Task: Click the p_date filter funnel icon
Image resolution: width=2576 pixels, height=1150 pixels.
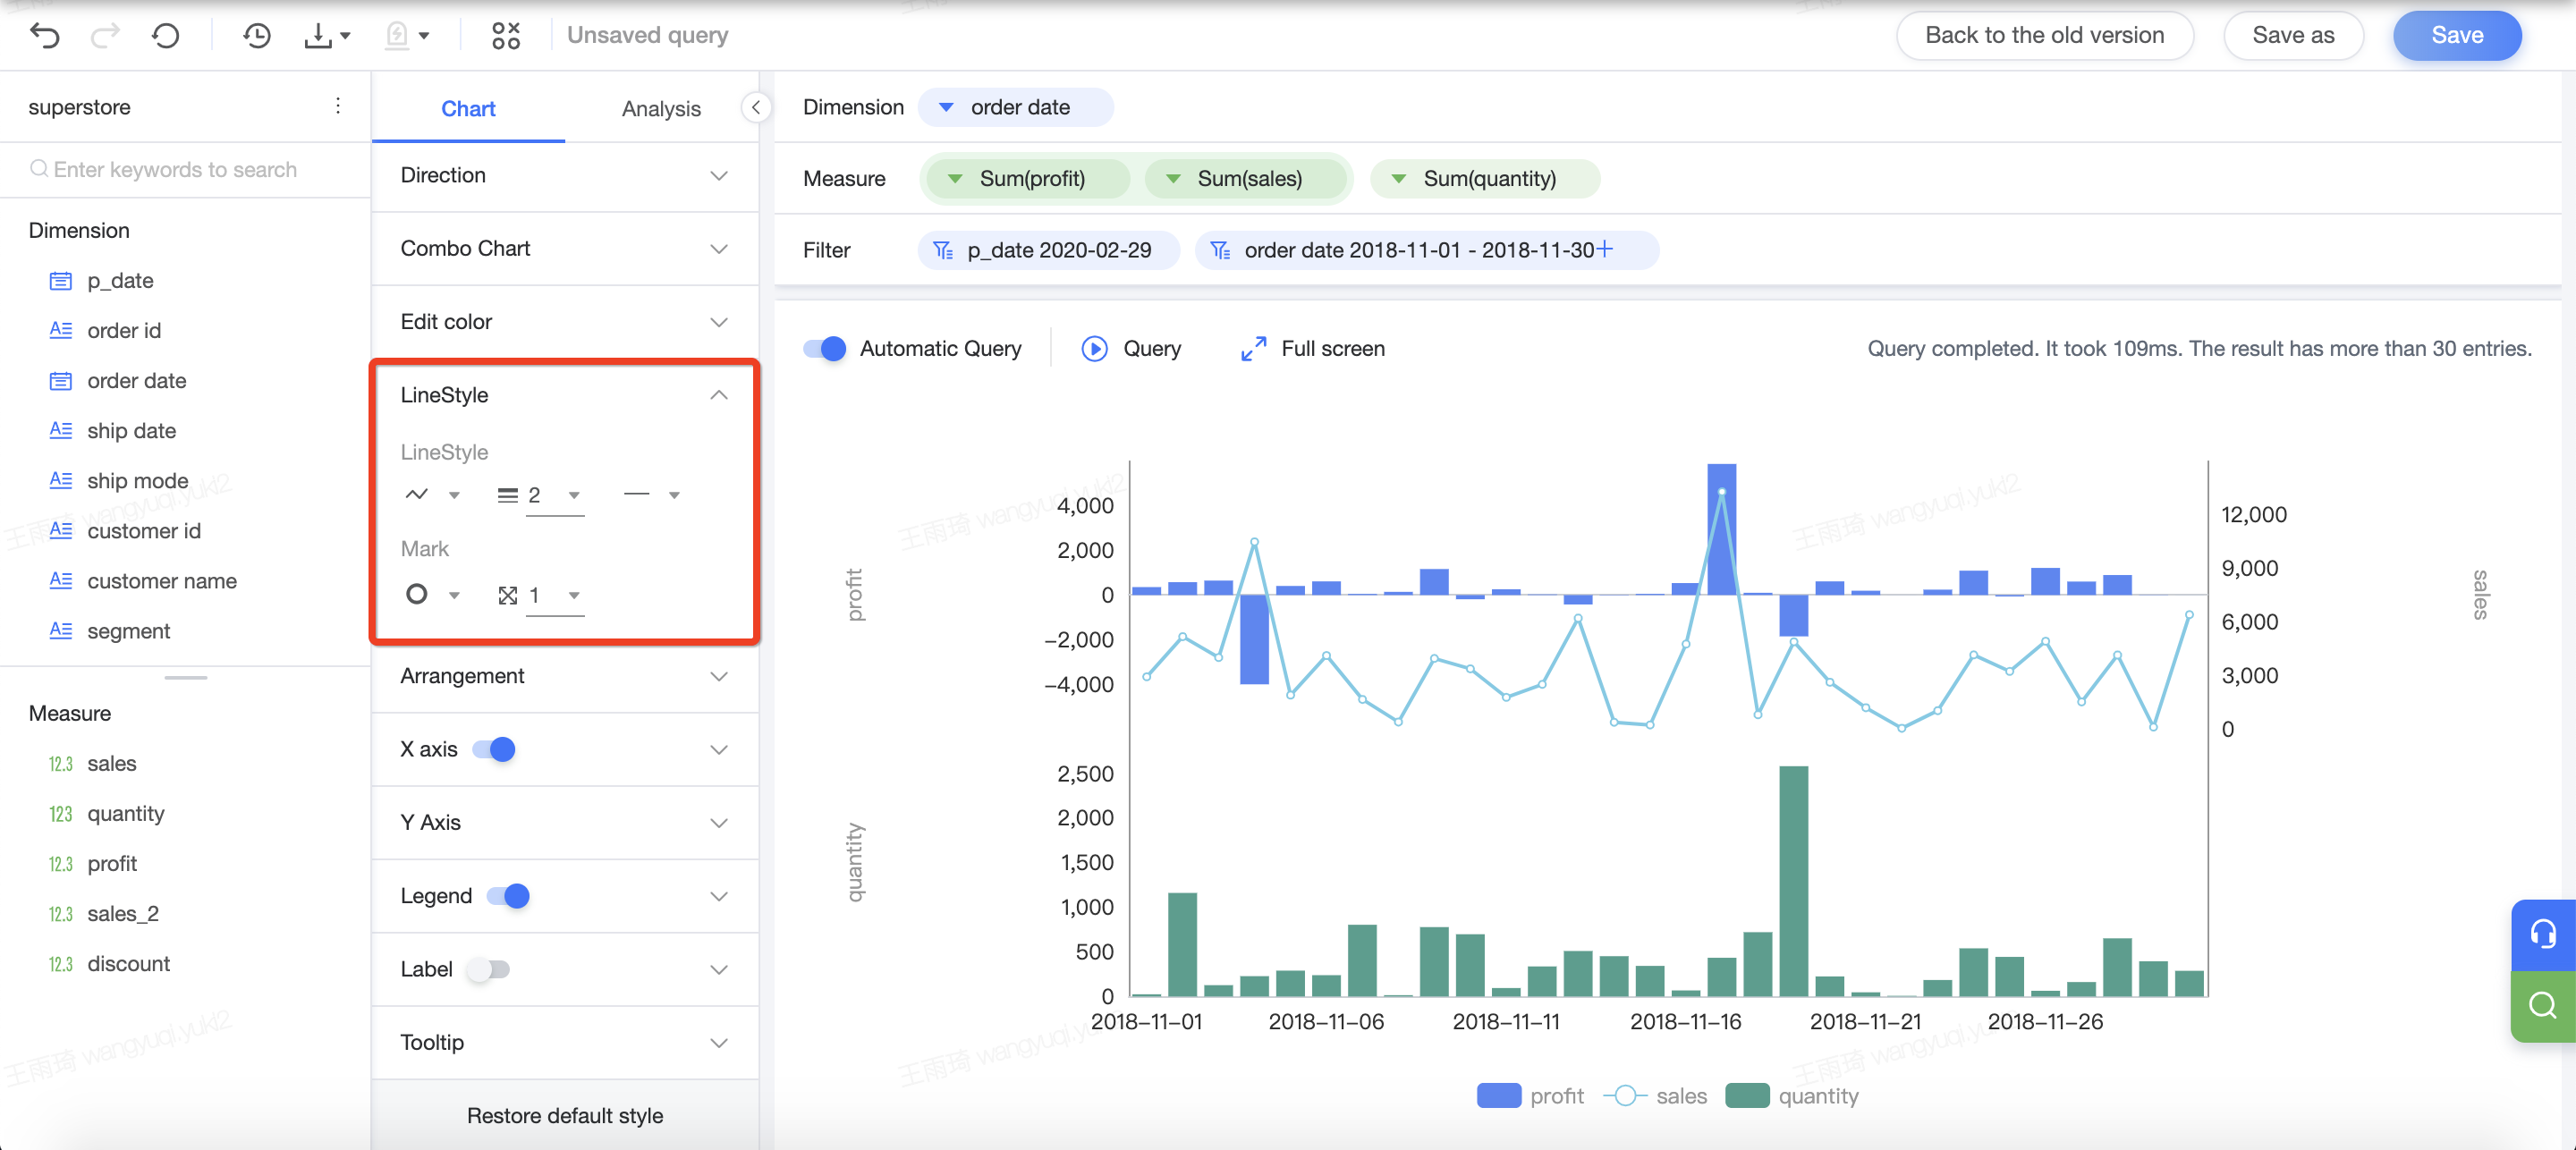Action: pyautogui.click(x=943, y=250)
